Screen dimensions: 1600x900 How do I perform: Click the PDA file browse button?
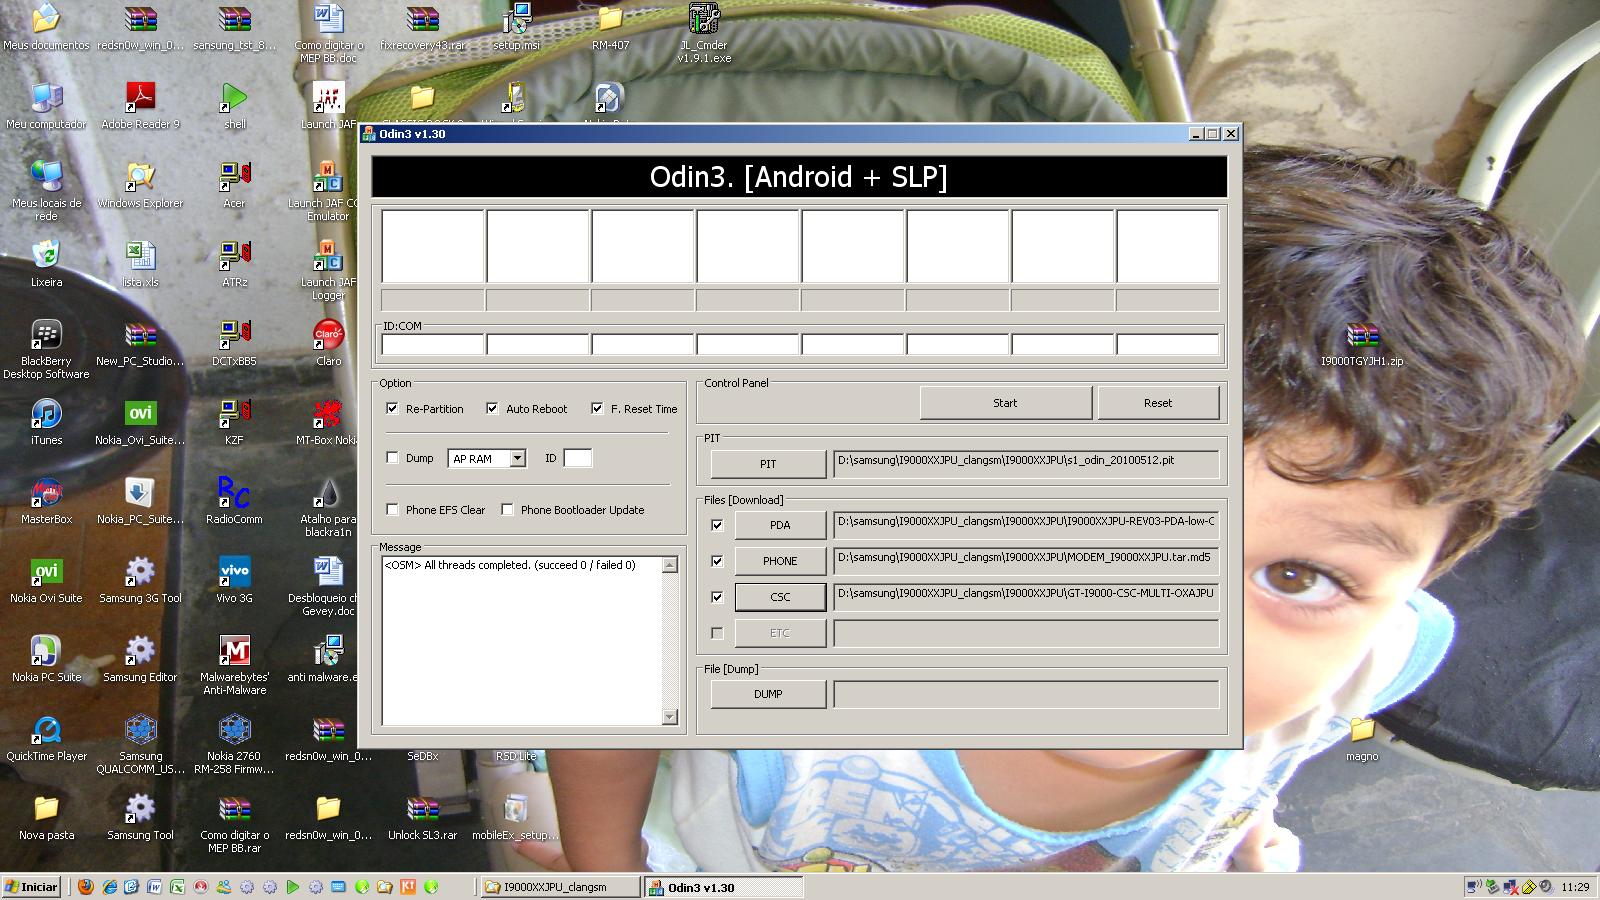[780, 525]
